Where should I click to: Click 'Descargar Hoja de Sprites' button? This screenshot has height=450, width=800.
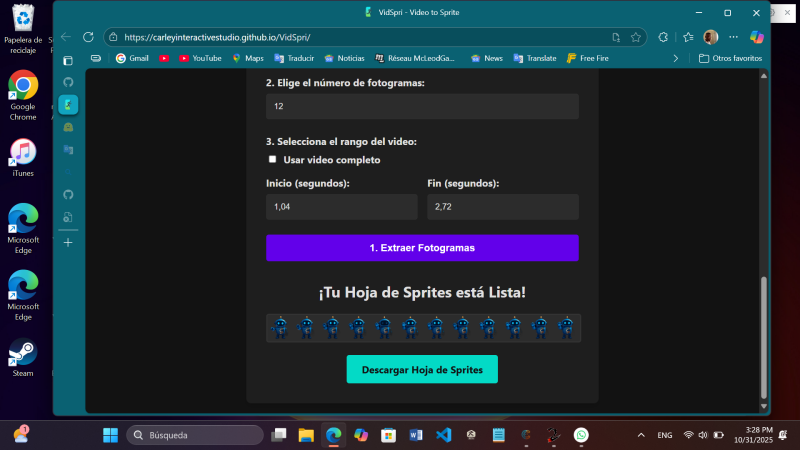[x=422, y=369]
